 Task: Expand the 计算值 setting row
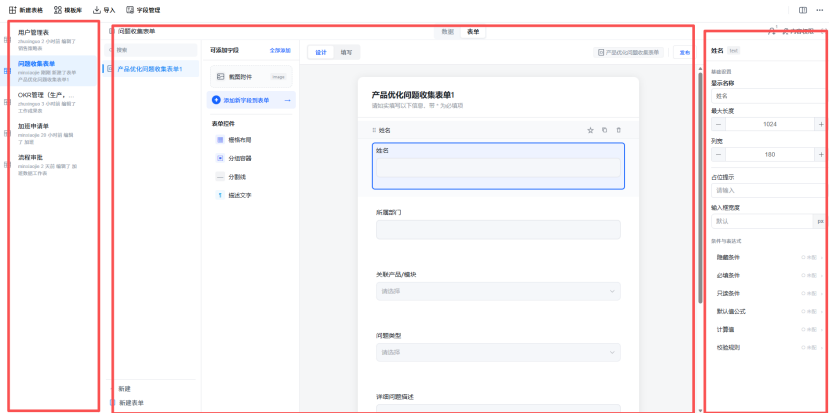coord(769,329)
